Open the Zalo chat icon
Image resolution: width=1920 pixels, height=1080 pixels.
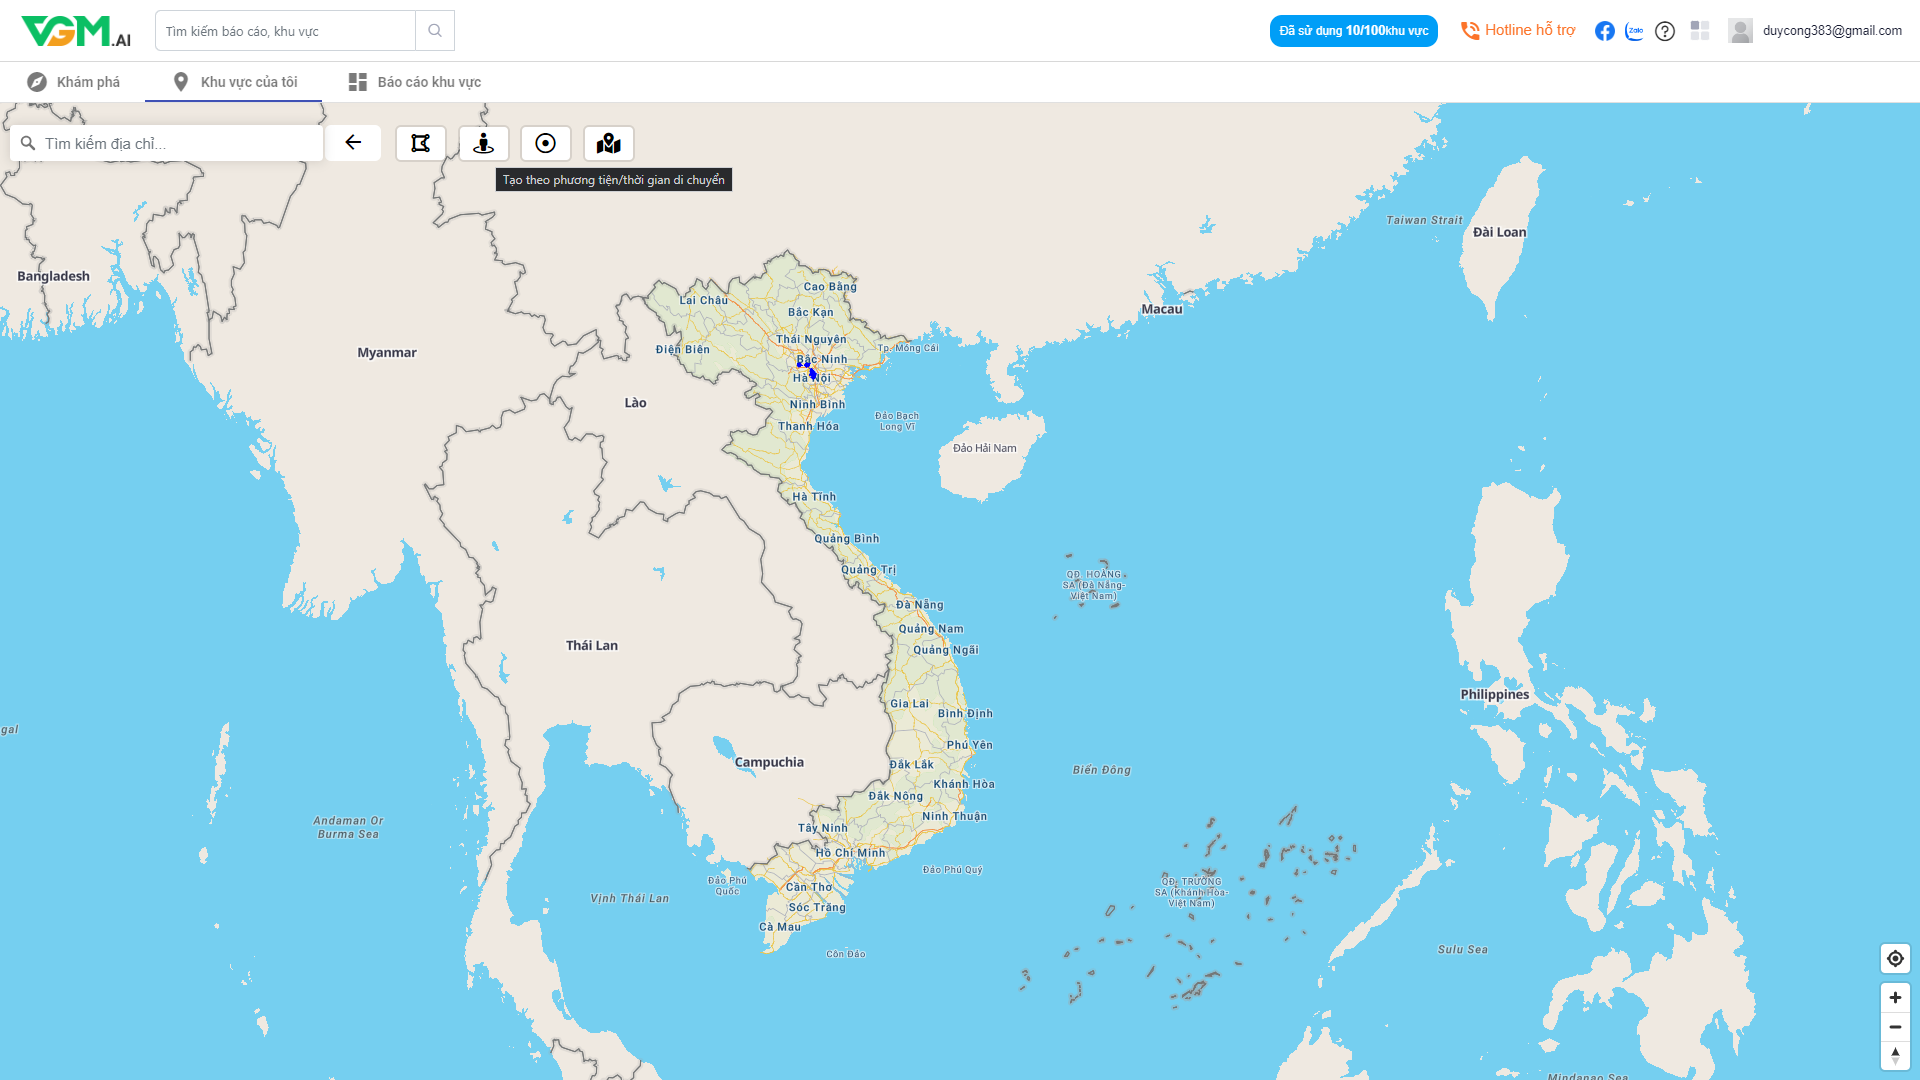(x=1635, y=31)
